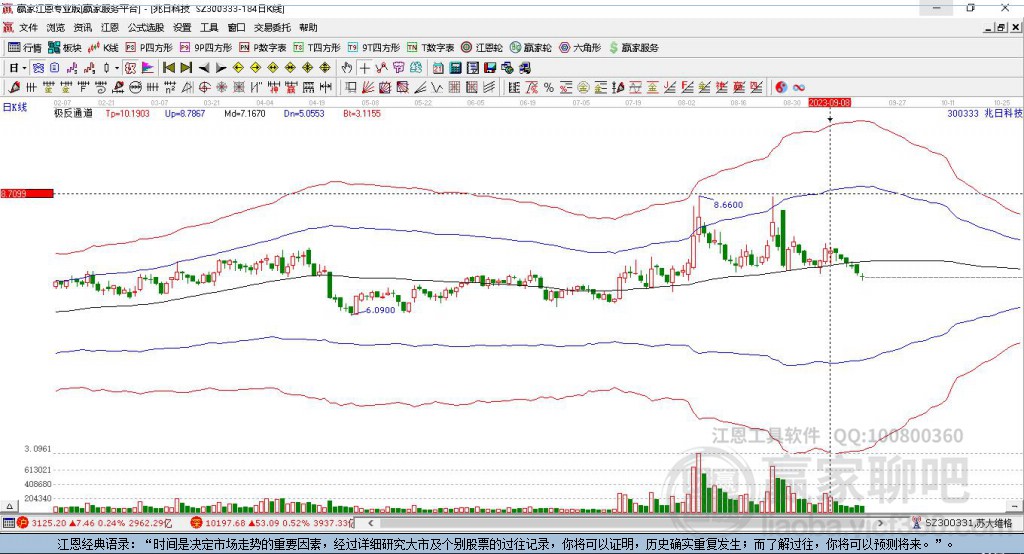Open the 江恩 menu

[110, 27]
